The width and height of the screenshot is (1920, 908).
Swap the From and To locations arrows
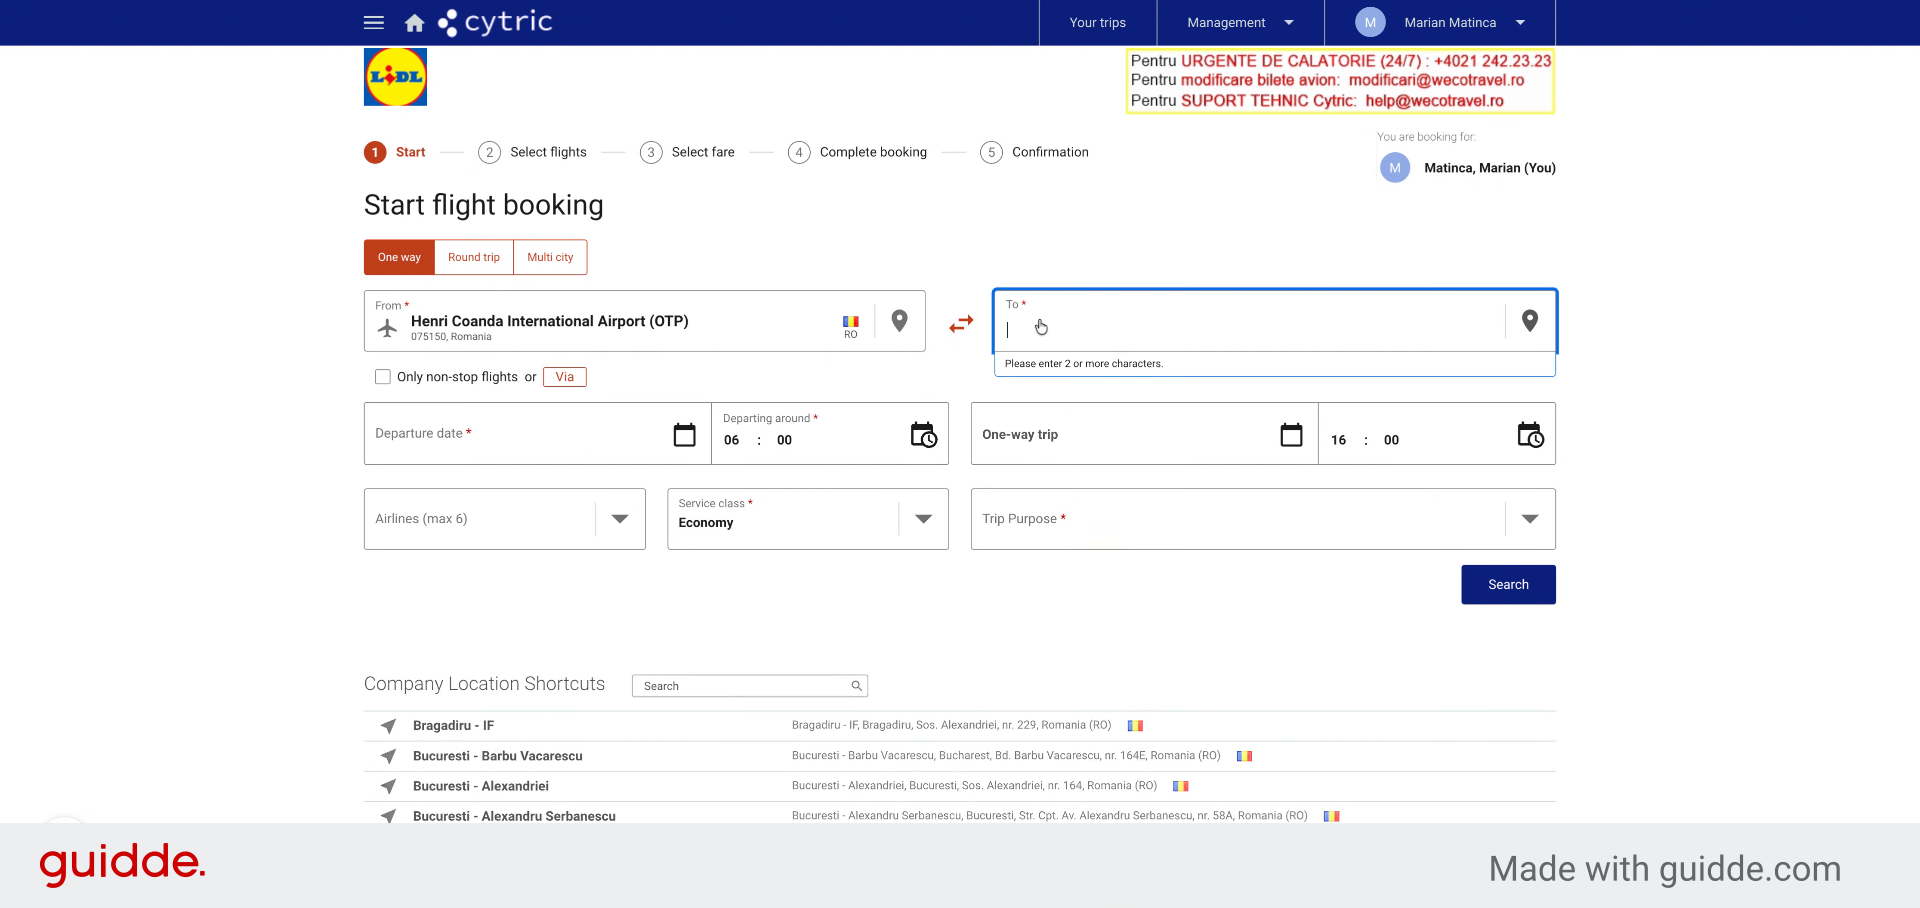(x=961, y=324)
